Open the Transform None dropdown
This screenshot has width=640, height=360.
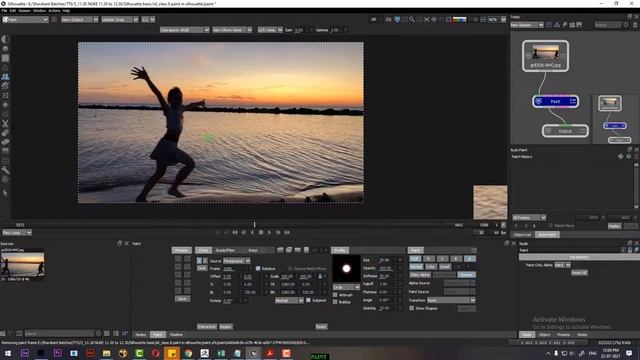(451, 300)
